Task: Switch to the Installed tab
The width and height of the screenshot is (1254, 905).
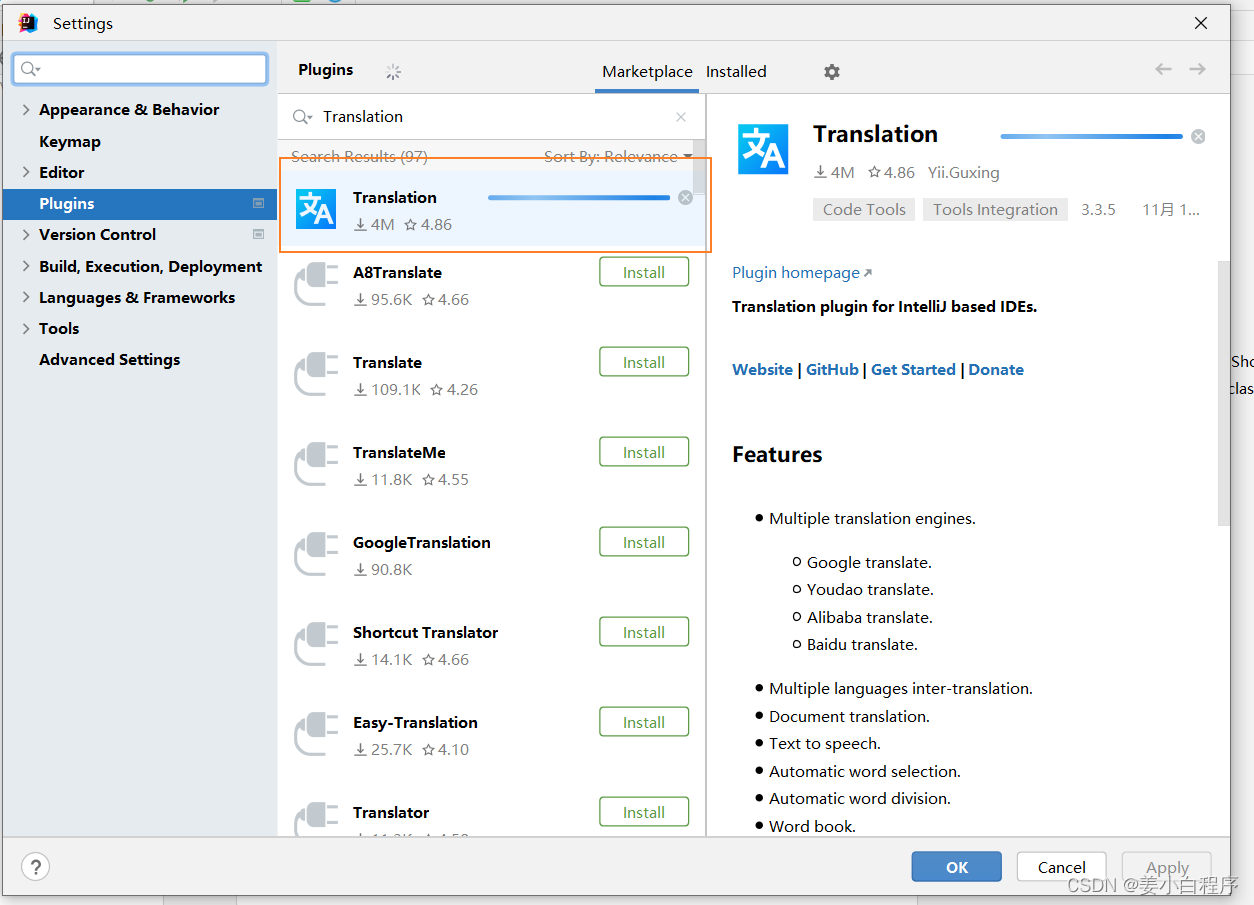Action: pos(736,72)
